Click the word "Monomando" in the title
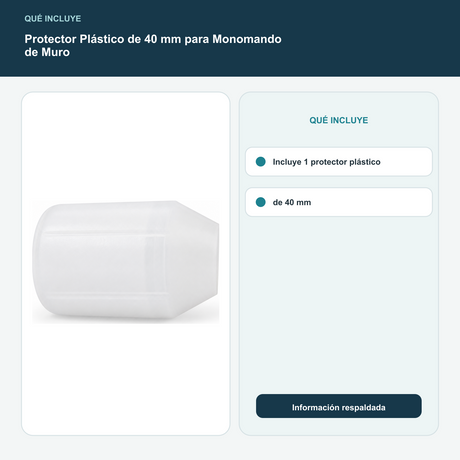460x460 pixels. [x=247, y=39]
